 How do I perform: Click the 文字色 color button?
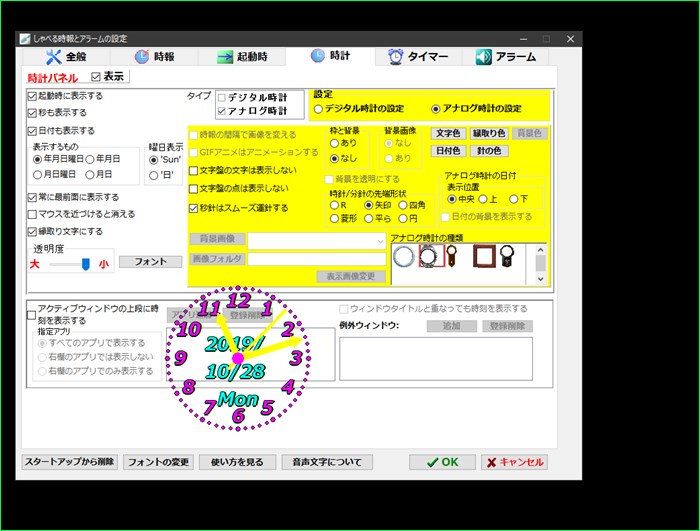click(x=448, y=134)
